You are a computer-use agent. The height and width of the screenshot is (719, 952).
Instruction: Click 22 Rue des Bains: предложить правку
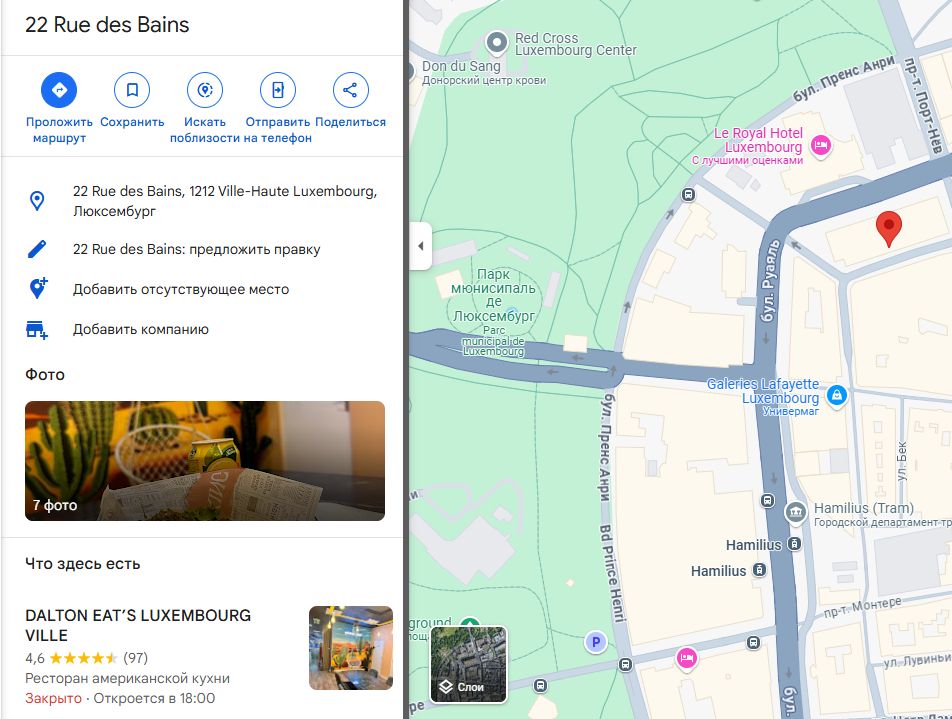click(197, 249)
